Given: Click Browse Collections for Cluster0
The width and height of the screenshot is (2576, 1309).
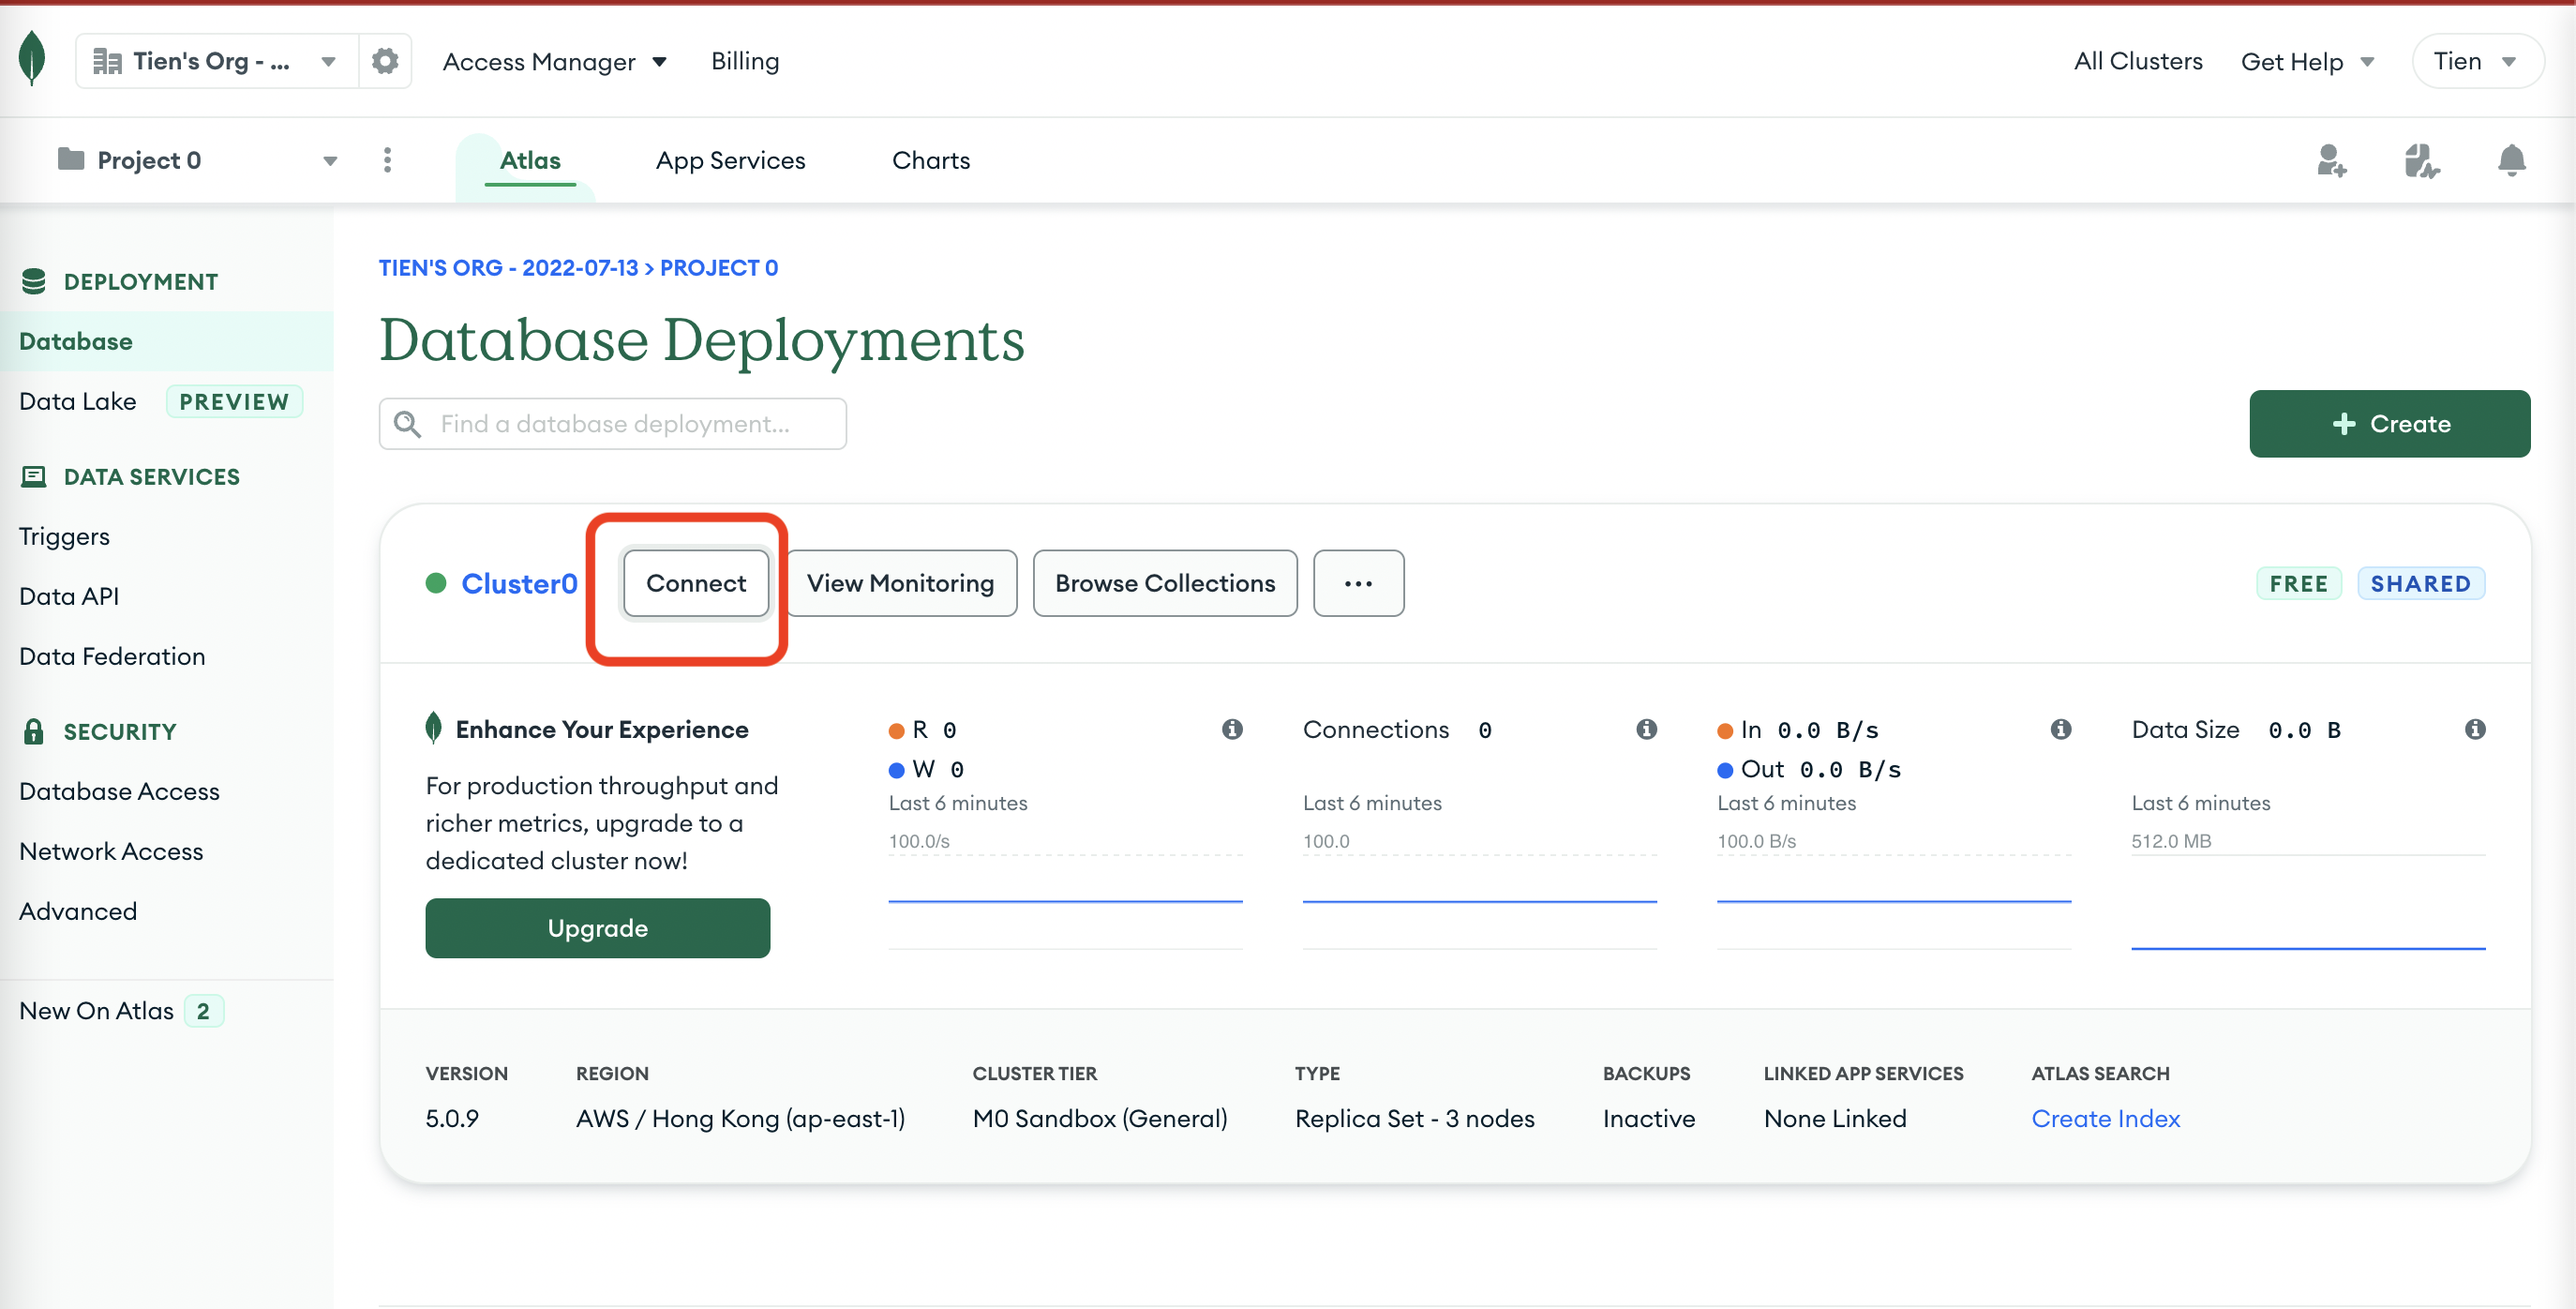Looking at the screenshot, I should tap(1165, 583).
